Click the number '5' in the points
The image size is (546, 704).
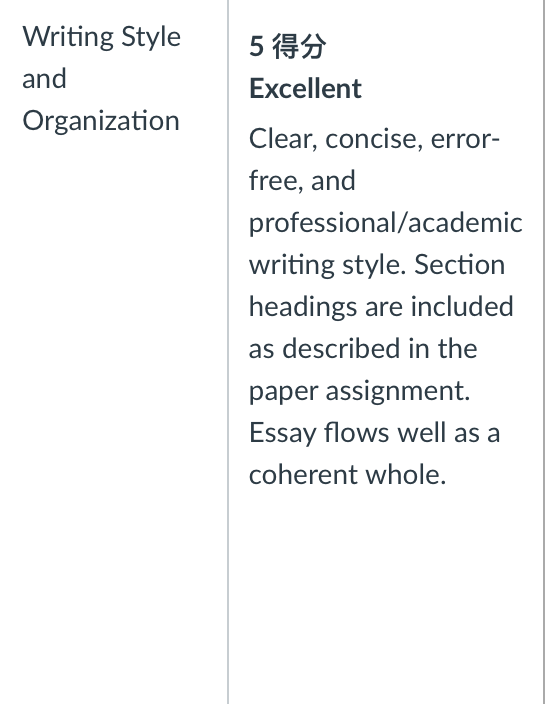256,46
